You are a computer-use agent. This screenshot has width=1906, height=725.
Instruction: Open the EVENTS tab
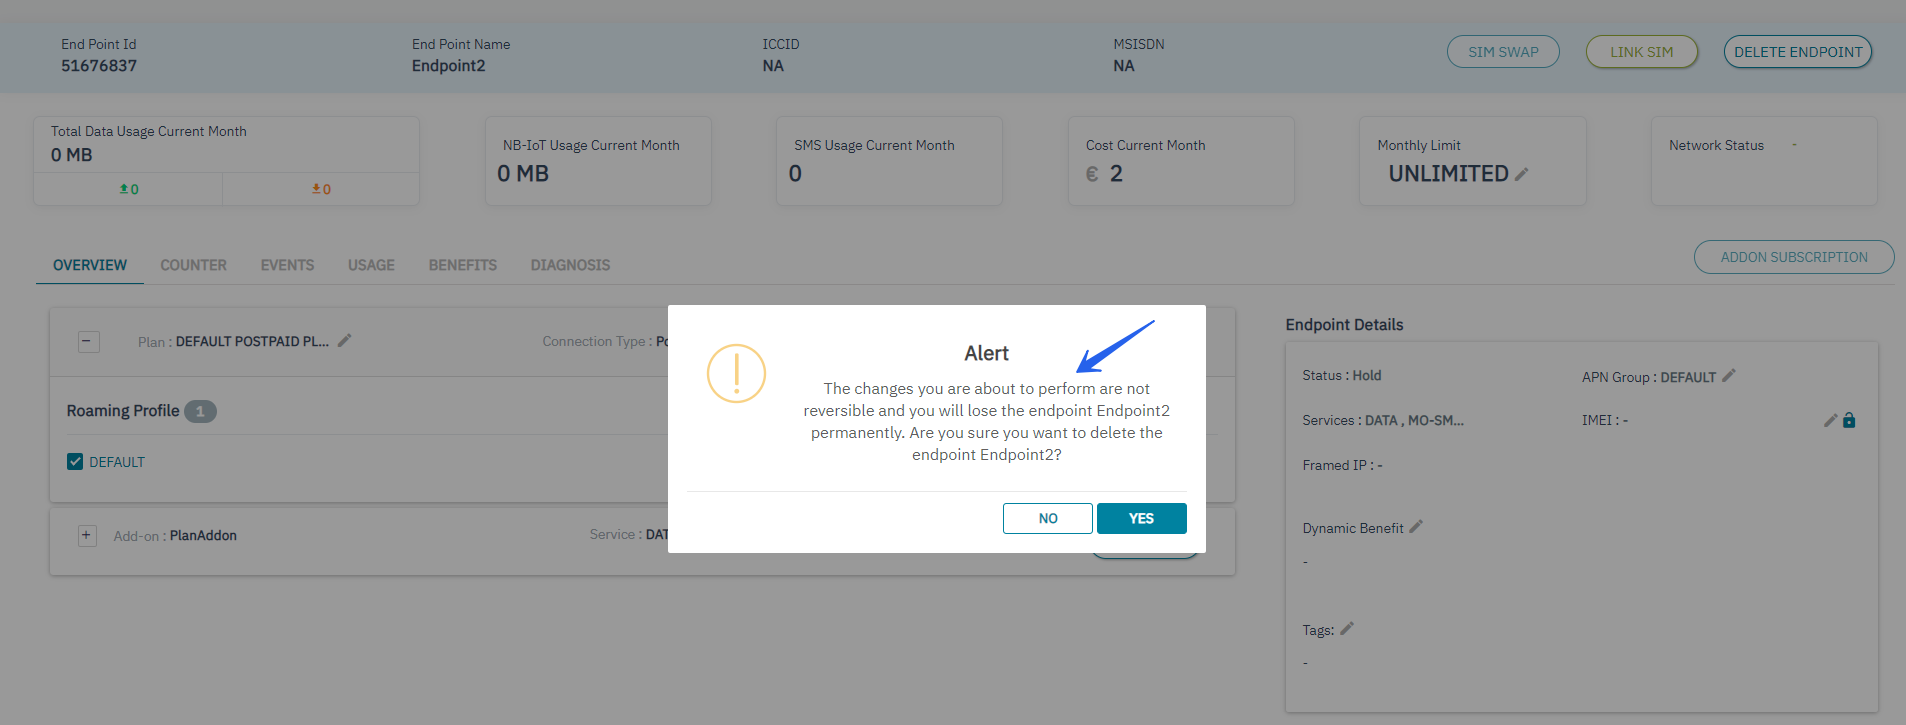click(287, 265)
